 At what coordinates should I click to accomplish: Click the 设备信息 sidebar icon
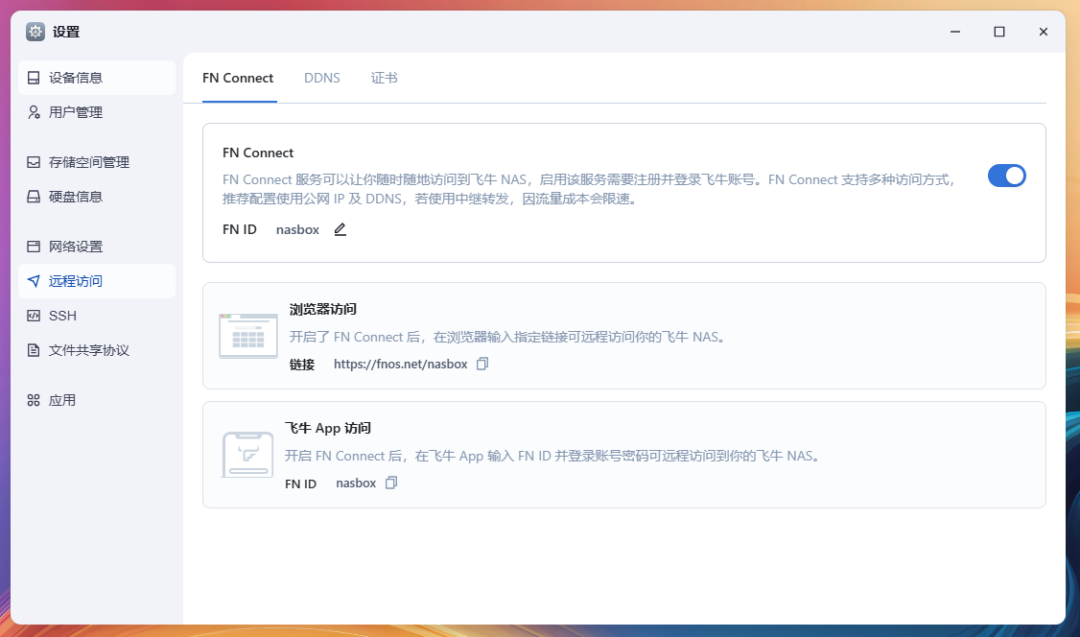(x=33, y=78)
